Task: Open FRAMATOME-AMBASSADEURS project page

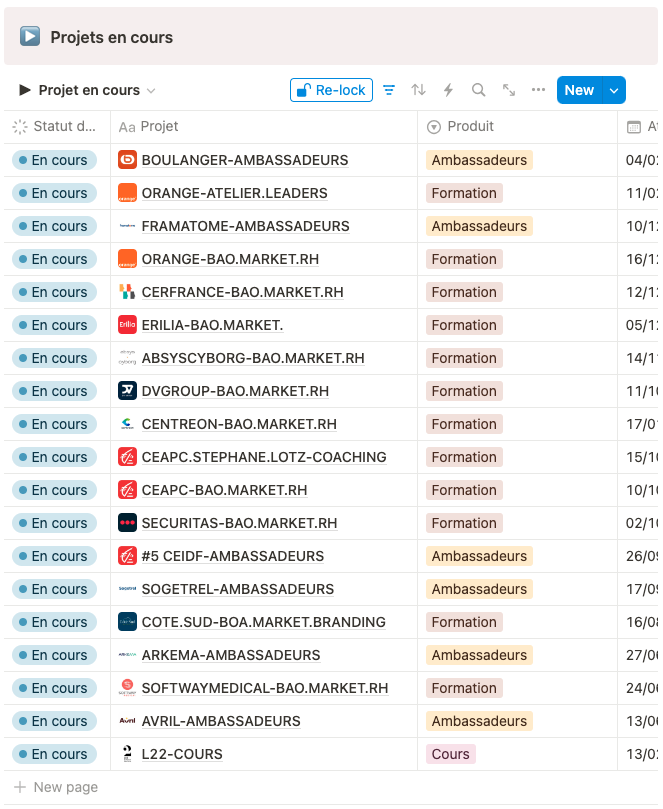Action: 246,226
